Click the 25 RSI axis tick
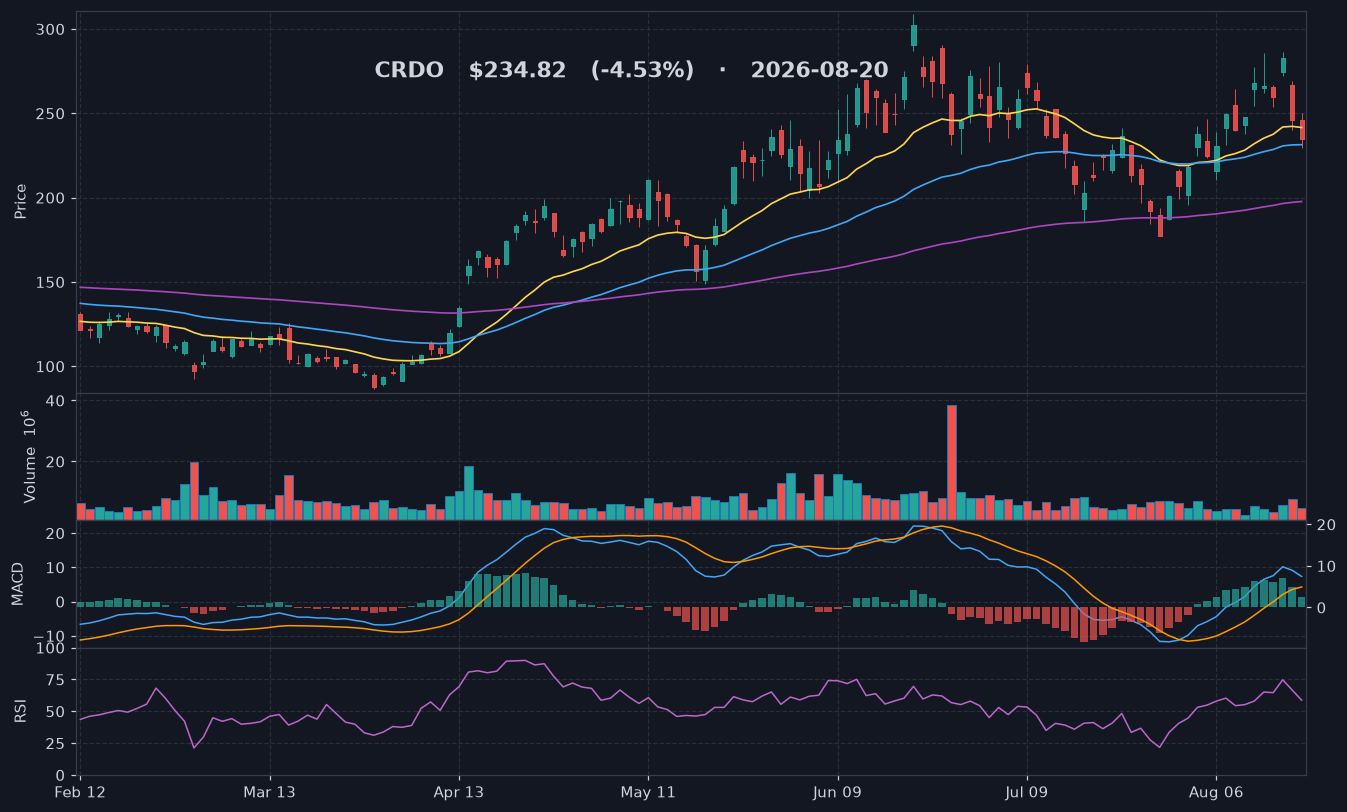The image size is (1347, 812). tap(56, 744)
